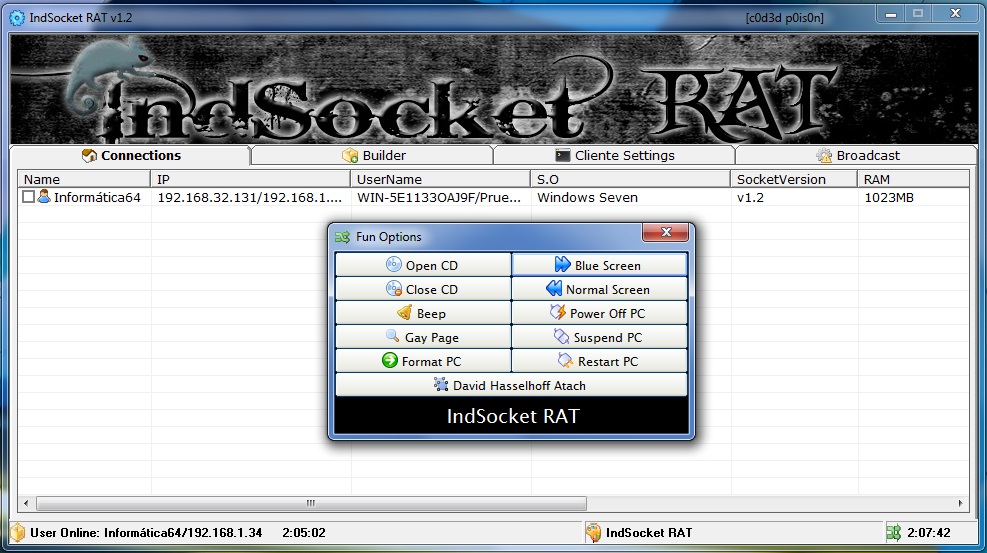987x553 pixels.
Task: Click the user icon next to Informática64
Action: 44,196
